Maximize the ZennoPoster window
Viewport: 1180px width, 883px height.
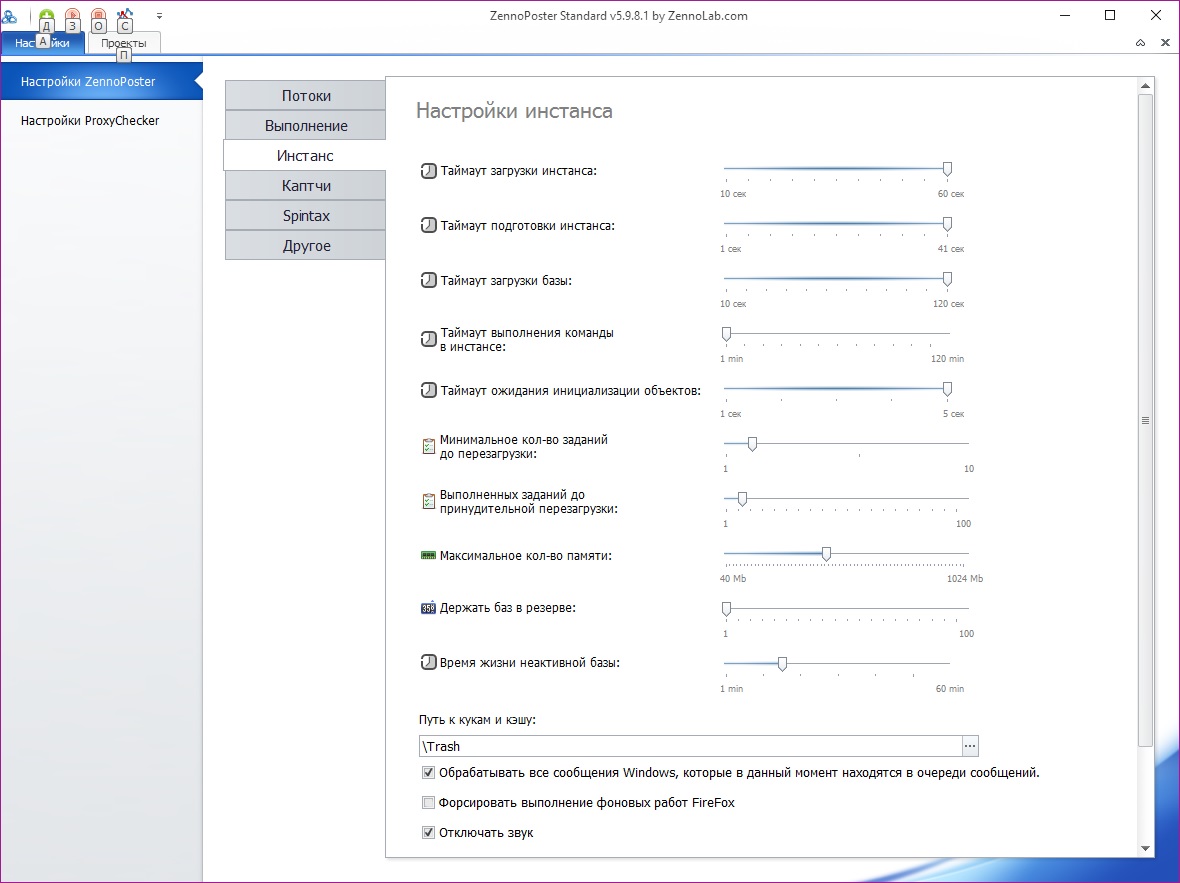coord(1110,15)
